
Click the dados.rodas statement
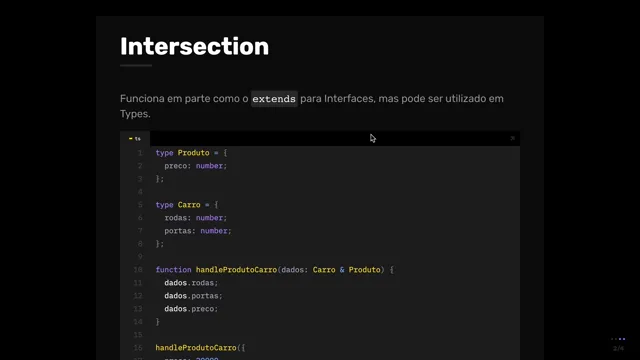point(191,283)
